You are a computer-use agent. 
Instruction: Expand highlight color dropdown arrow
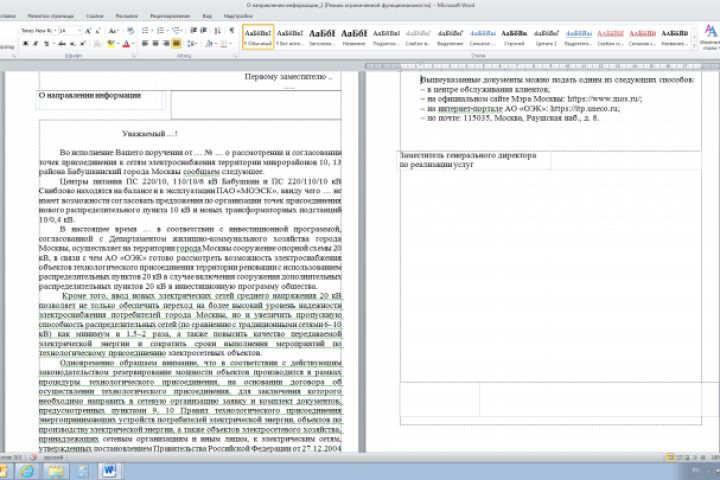point(118,44)
